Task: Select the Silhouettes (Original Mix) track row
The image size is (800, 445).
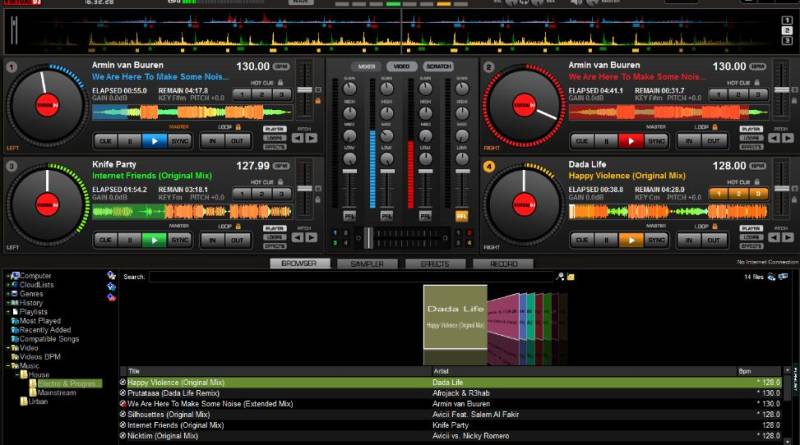Action: point(451,414)
